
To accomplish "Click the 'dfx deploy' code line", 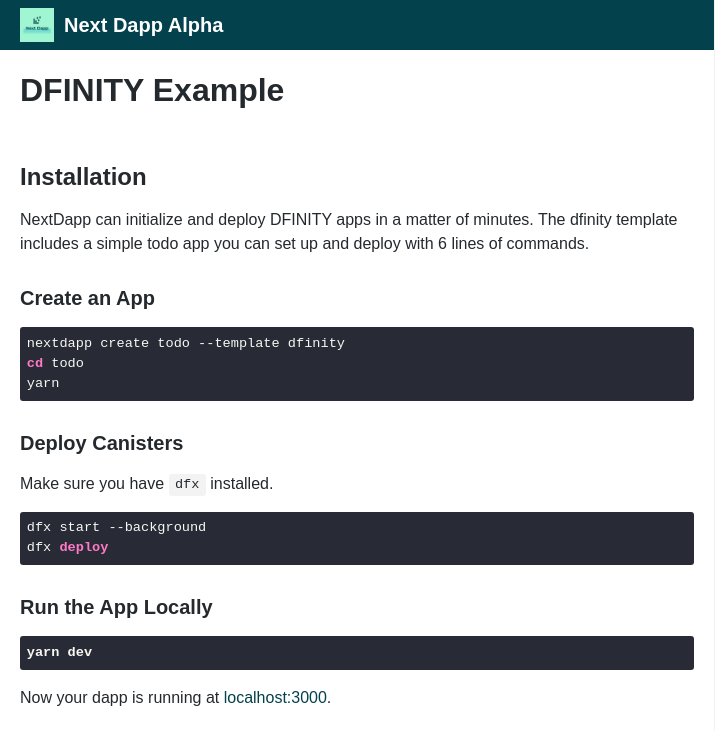I will (68, 547).
